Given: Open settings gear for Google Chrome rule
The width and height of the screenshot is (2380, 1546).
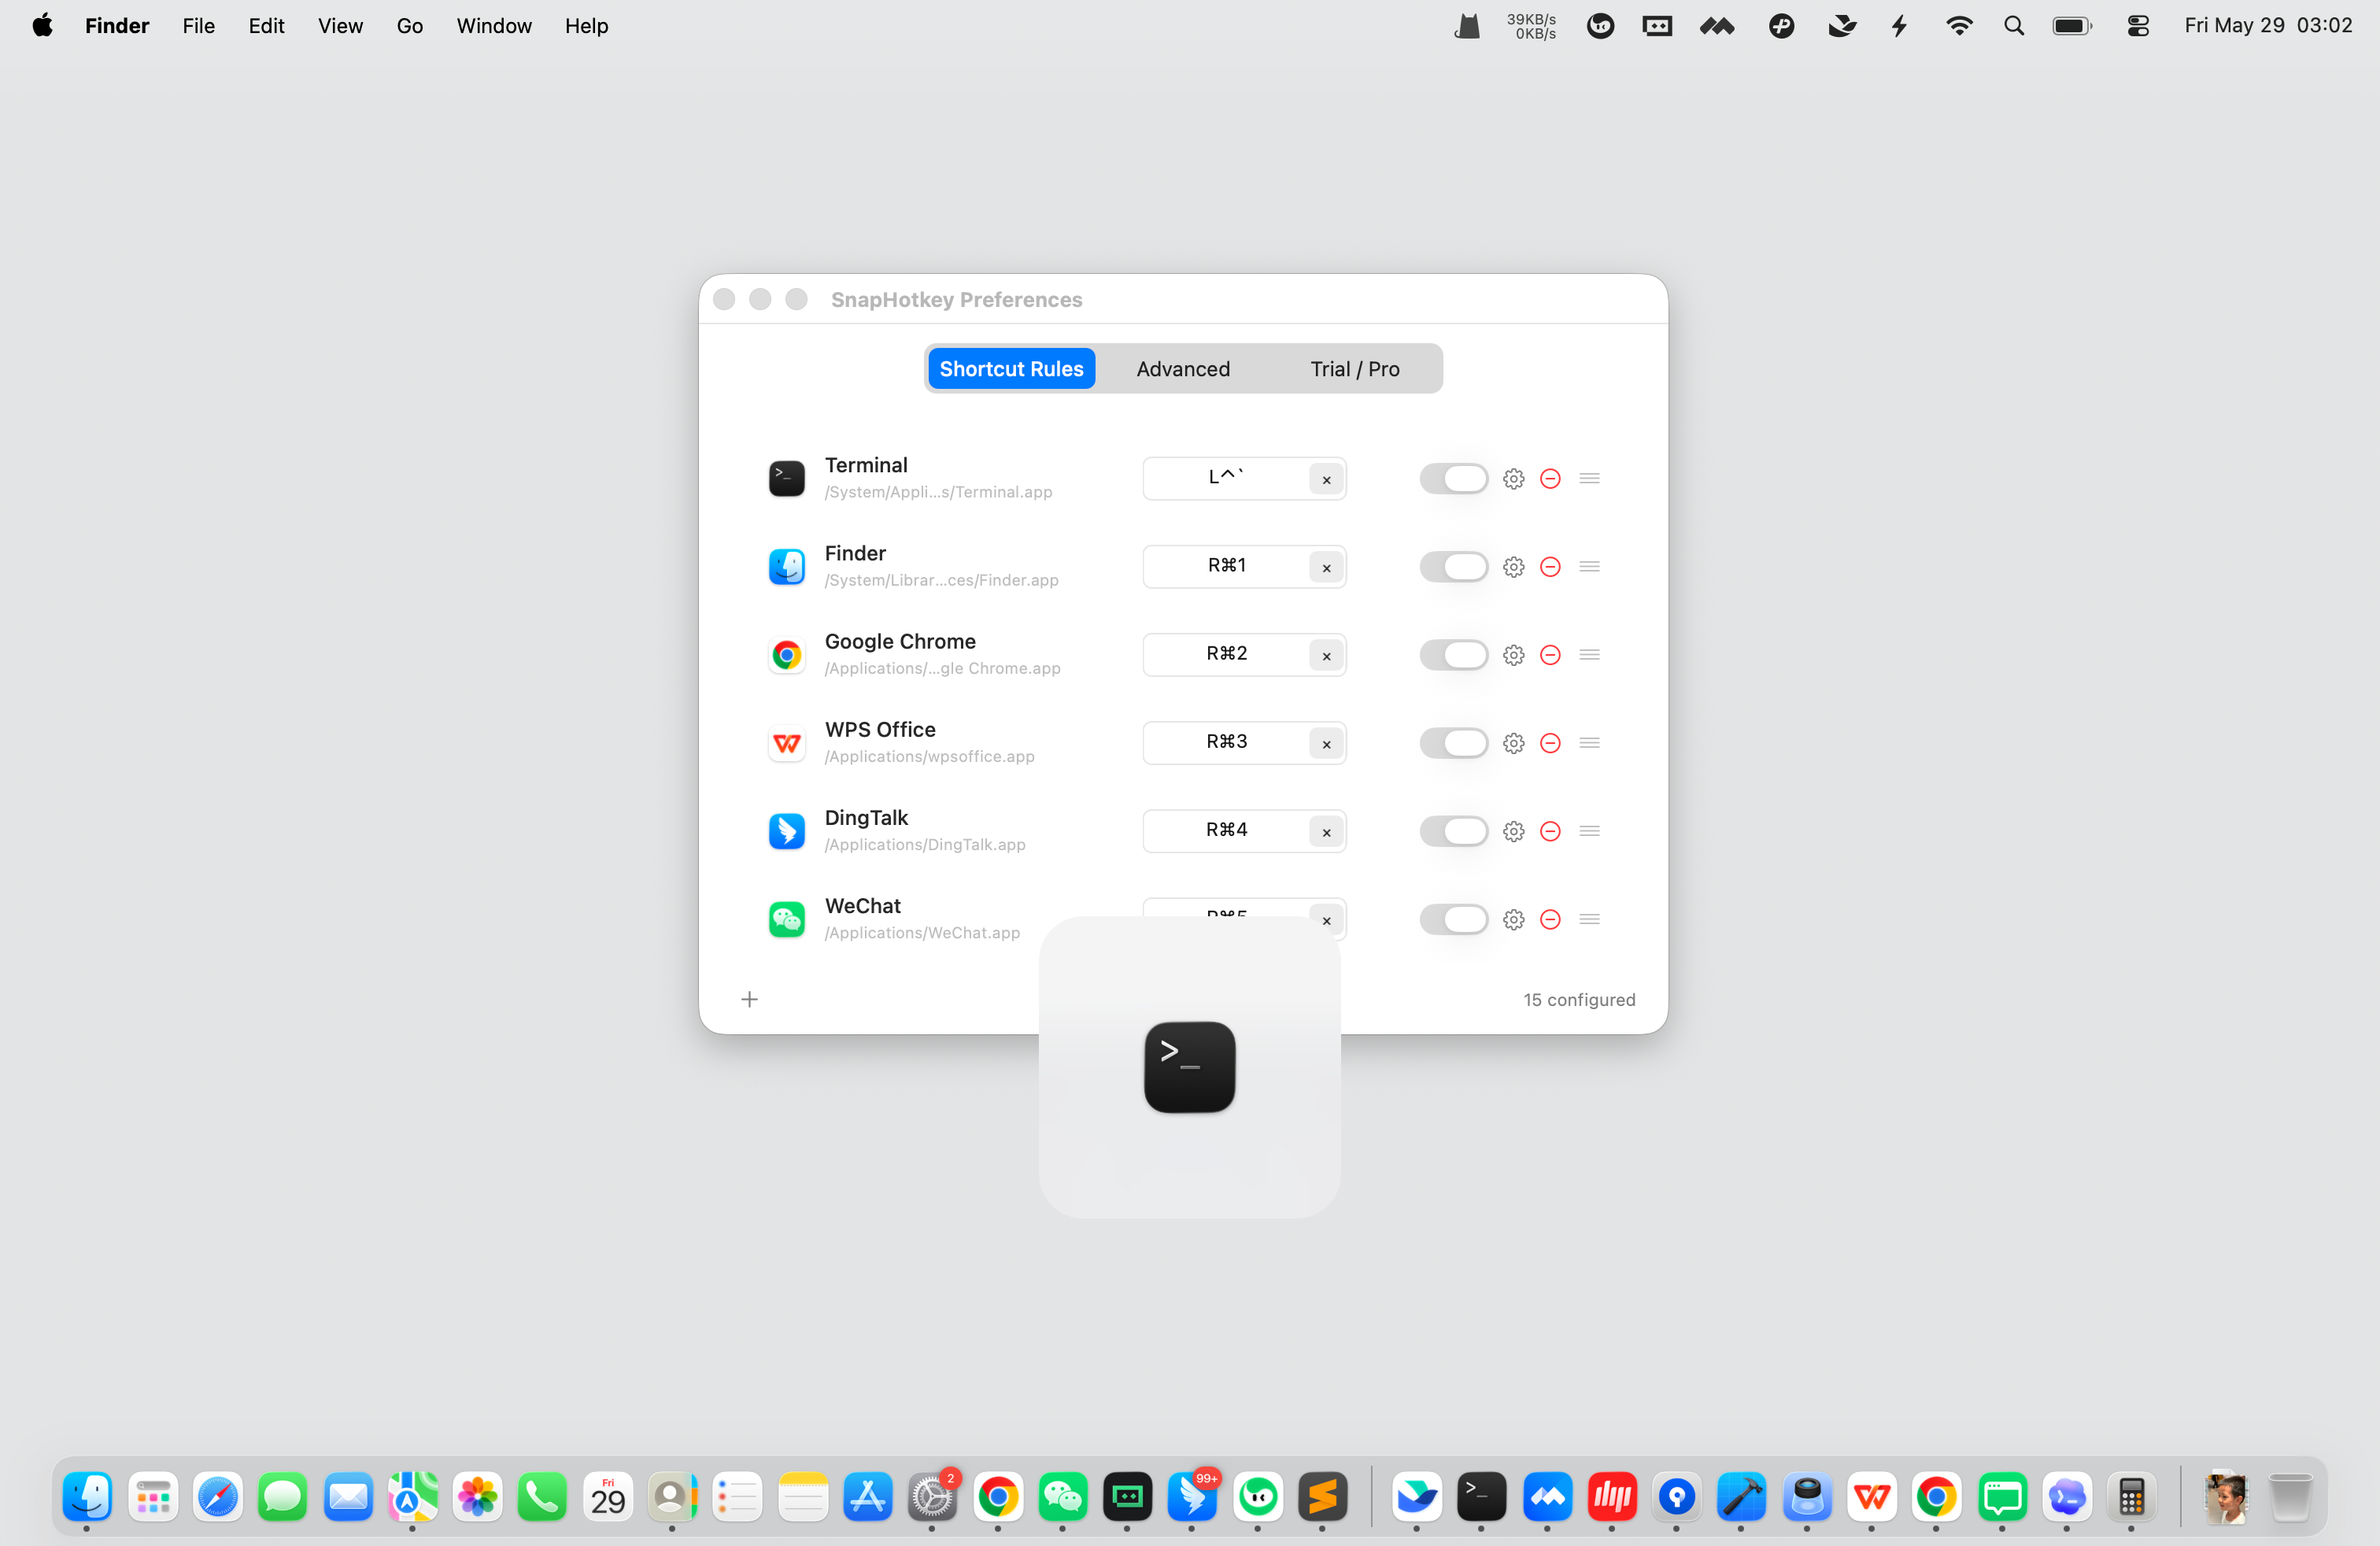Looking at the screenshot, I should coord(1513,655).
